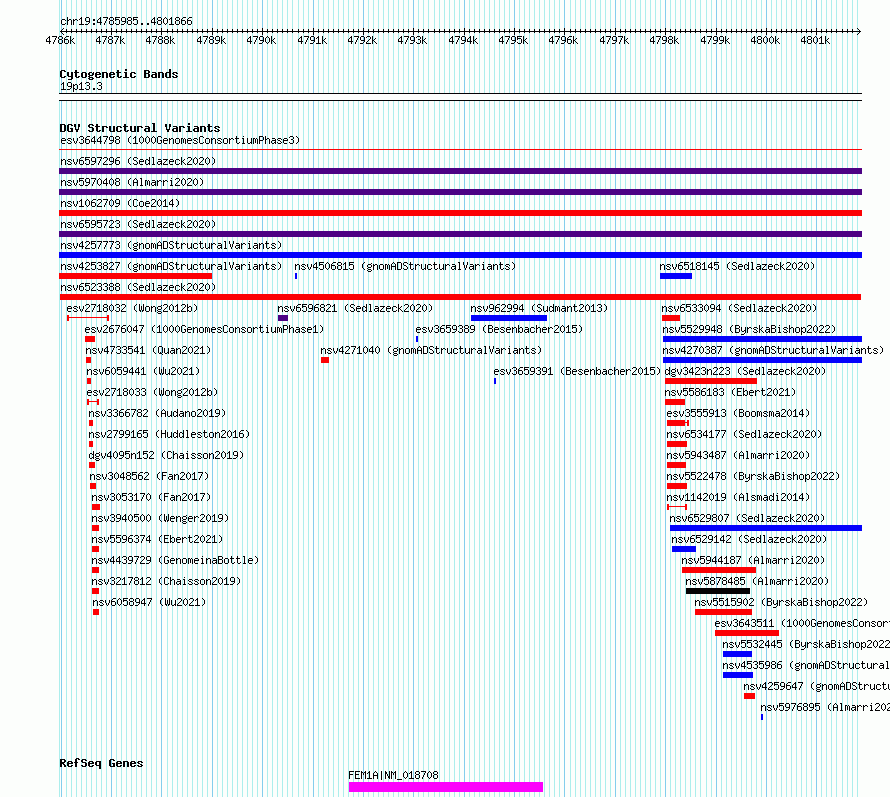This screenshot has height=797, width=890.
Task: Click the nsv5522478 (ByrskaBishop2022) label
Action: tap(753, 476)
